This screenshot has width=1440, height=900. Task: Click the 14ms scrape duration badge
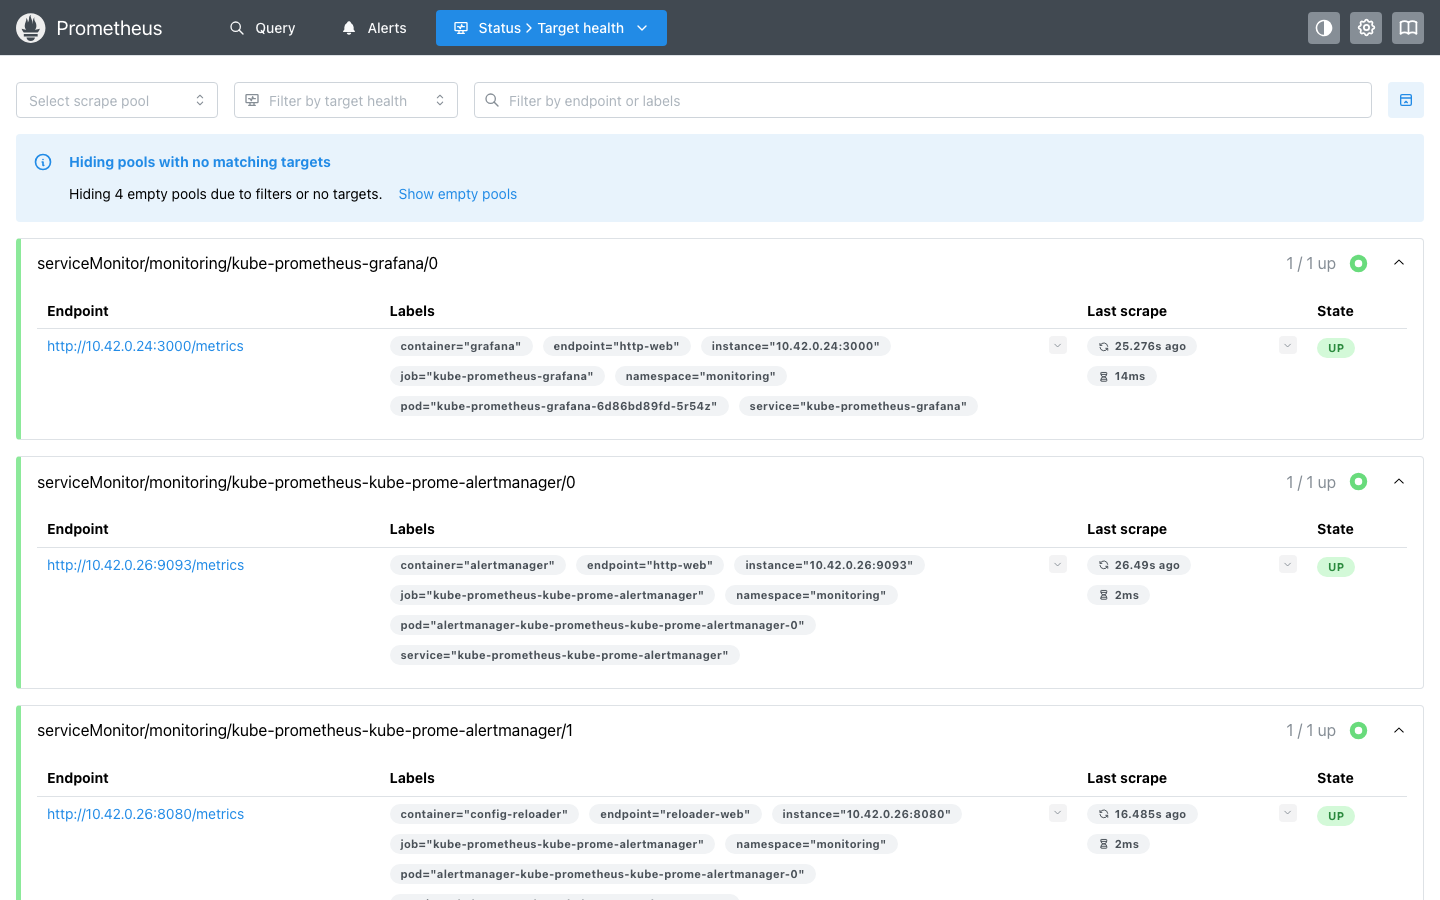pyautogui.click(x=1122, y=376)
